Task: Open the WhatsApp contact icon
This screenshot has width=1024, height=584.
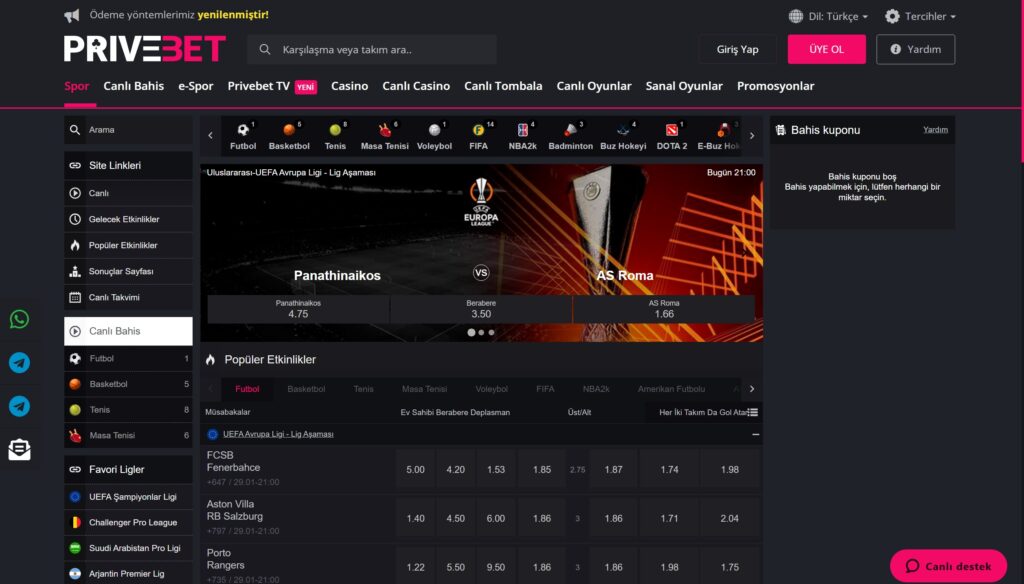Action: (x=20, y=319)
